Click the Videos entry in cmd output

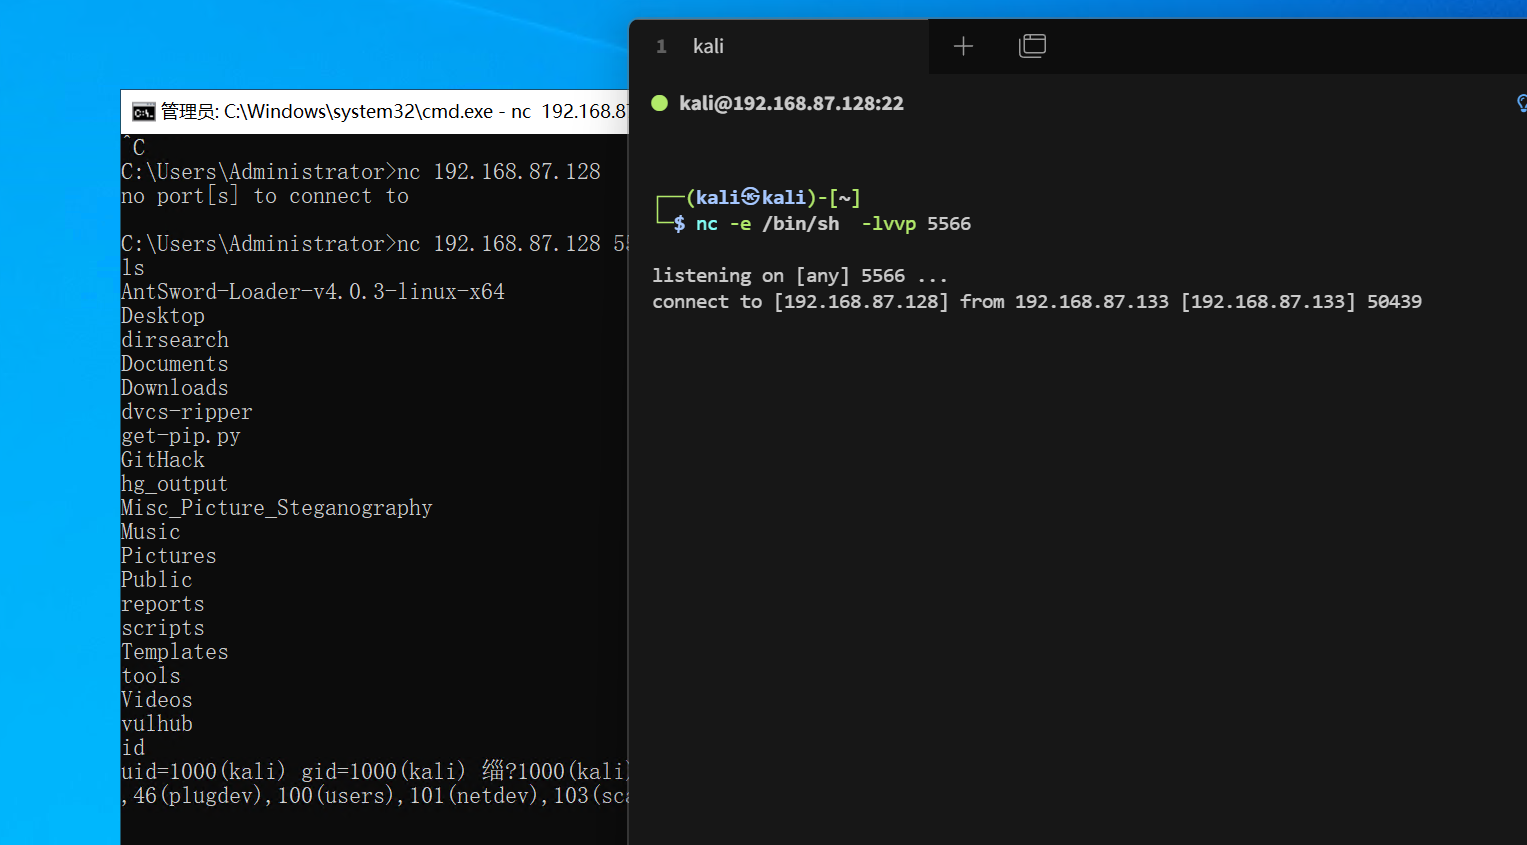(157, 700)
